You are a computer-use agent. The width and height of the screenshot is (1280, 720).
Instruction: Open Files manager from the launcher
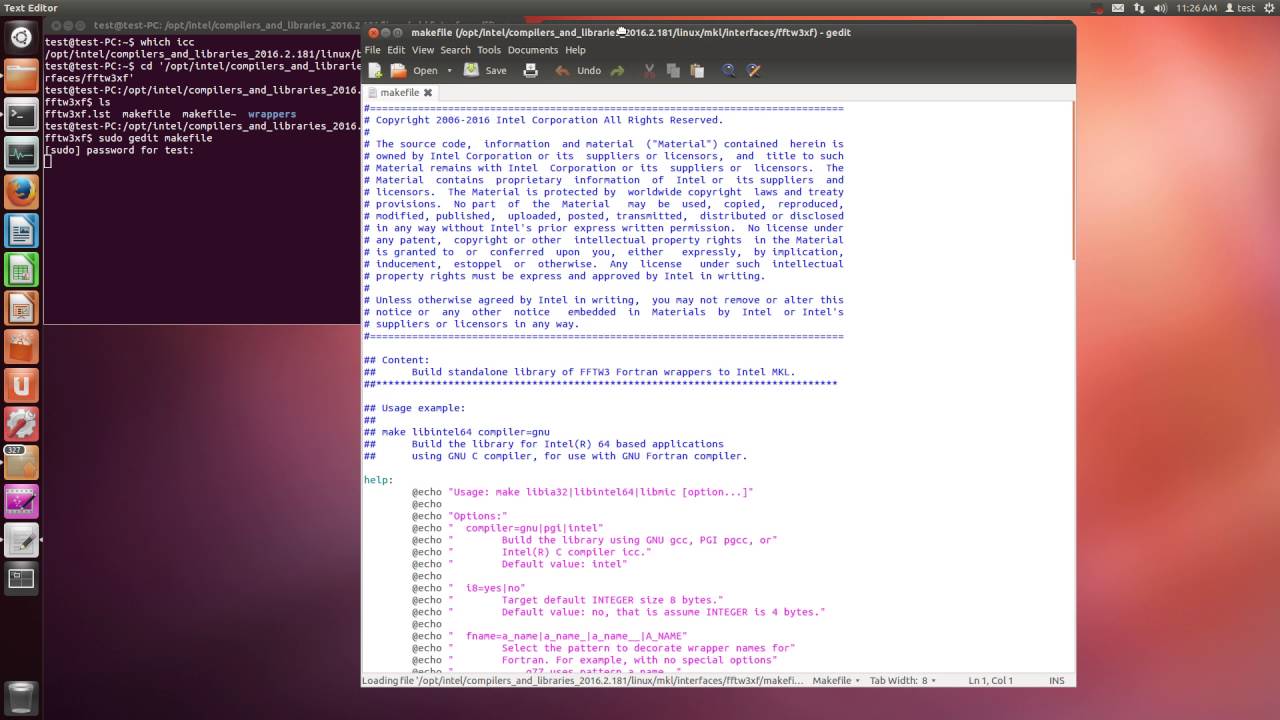click(21, 76)
